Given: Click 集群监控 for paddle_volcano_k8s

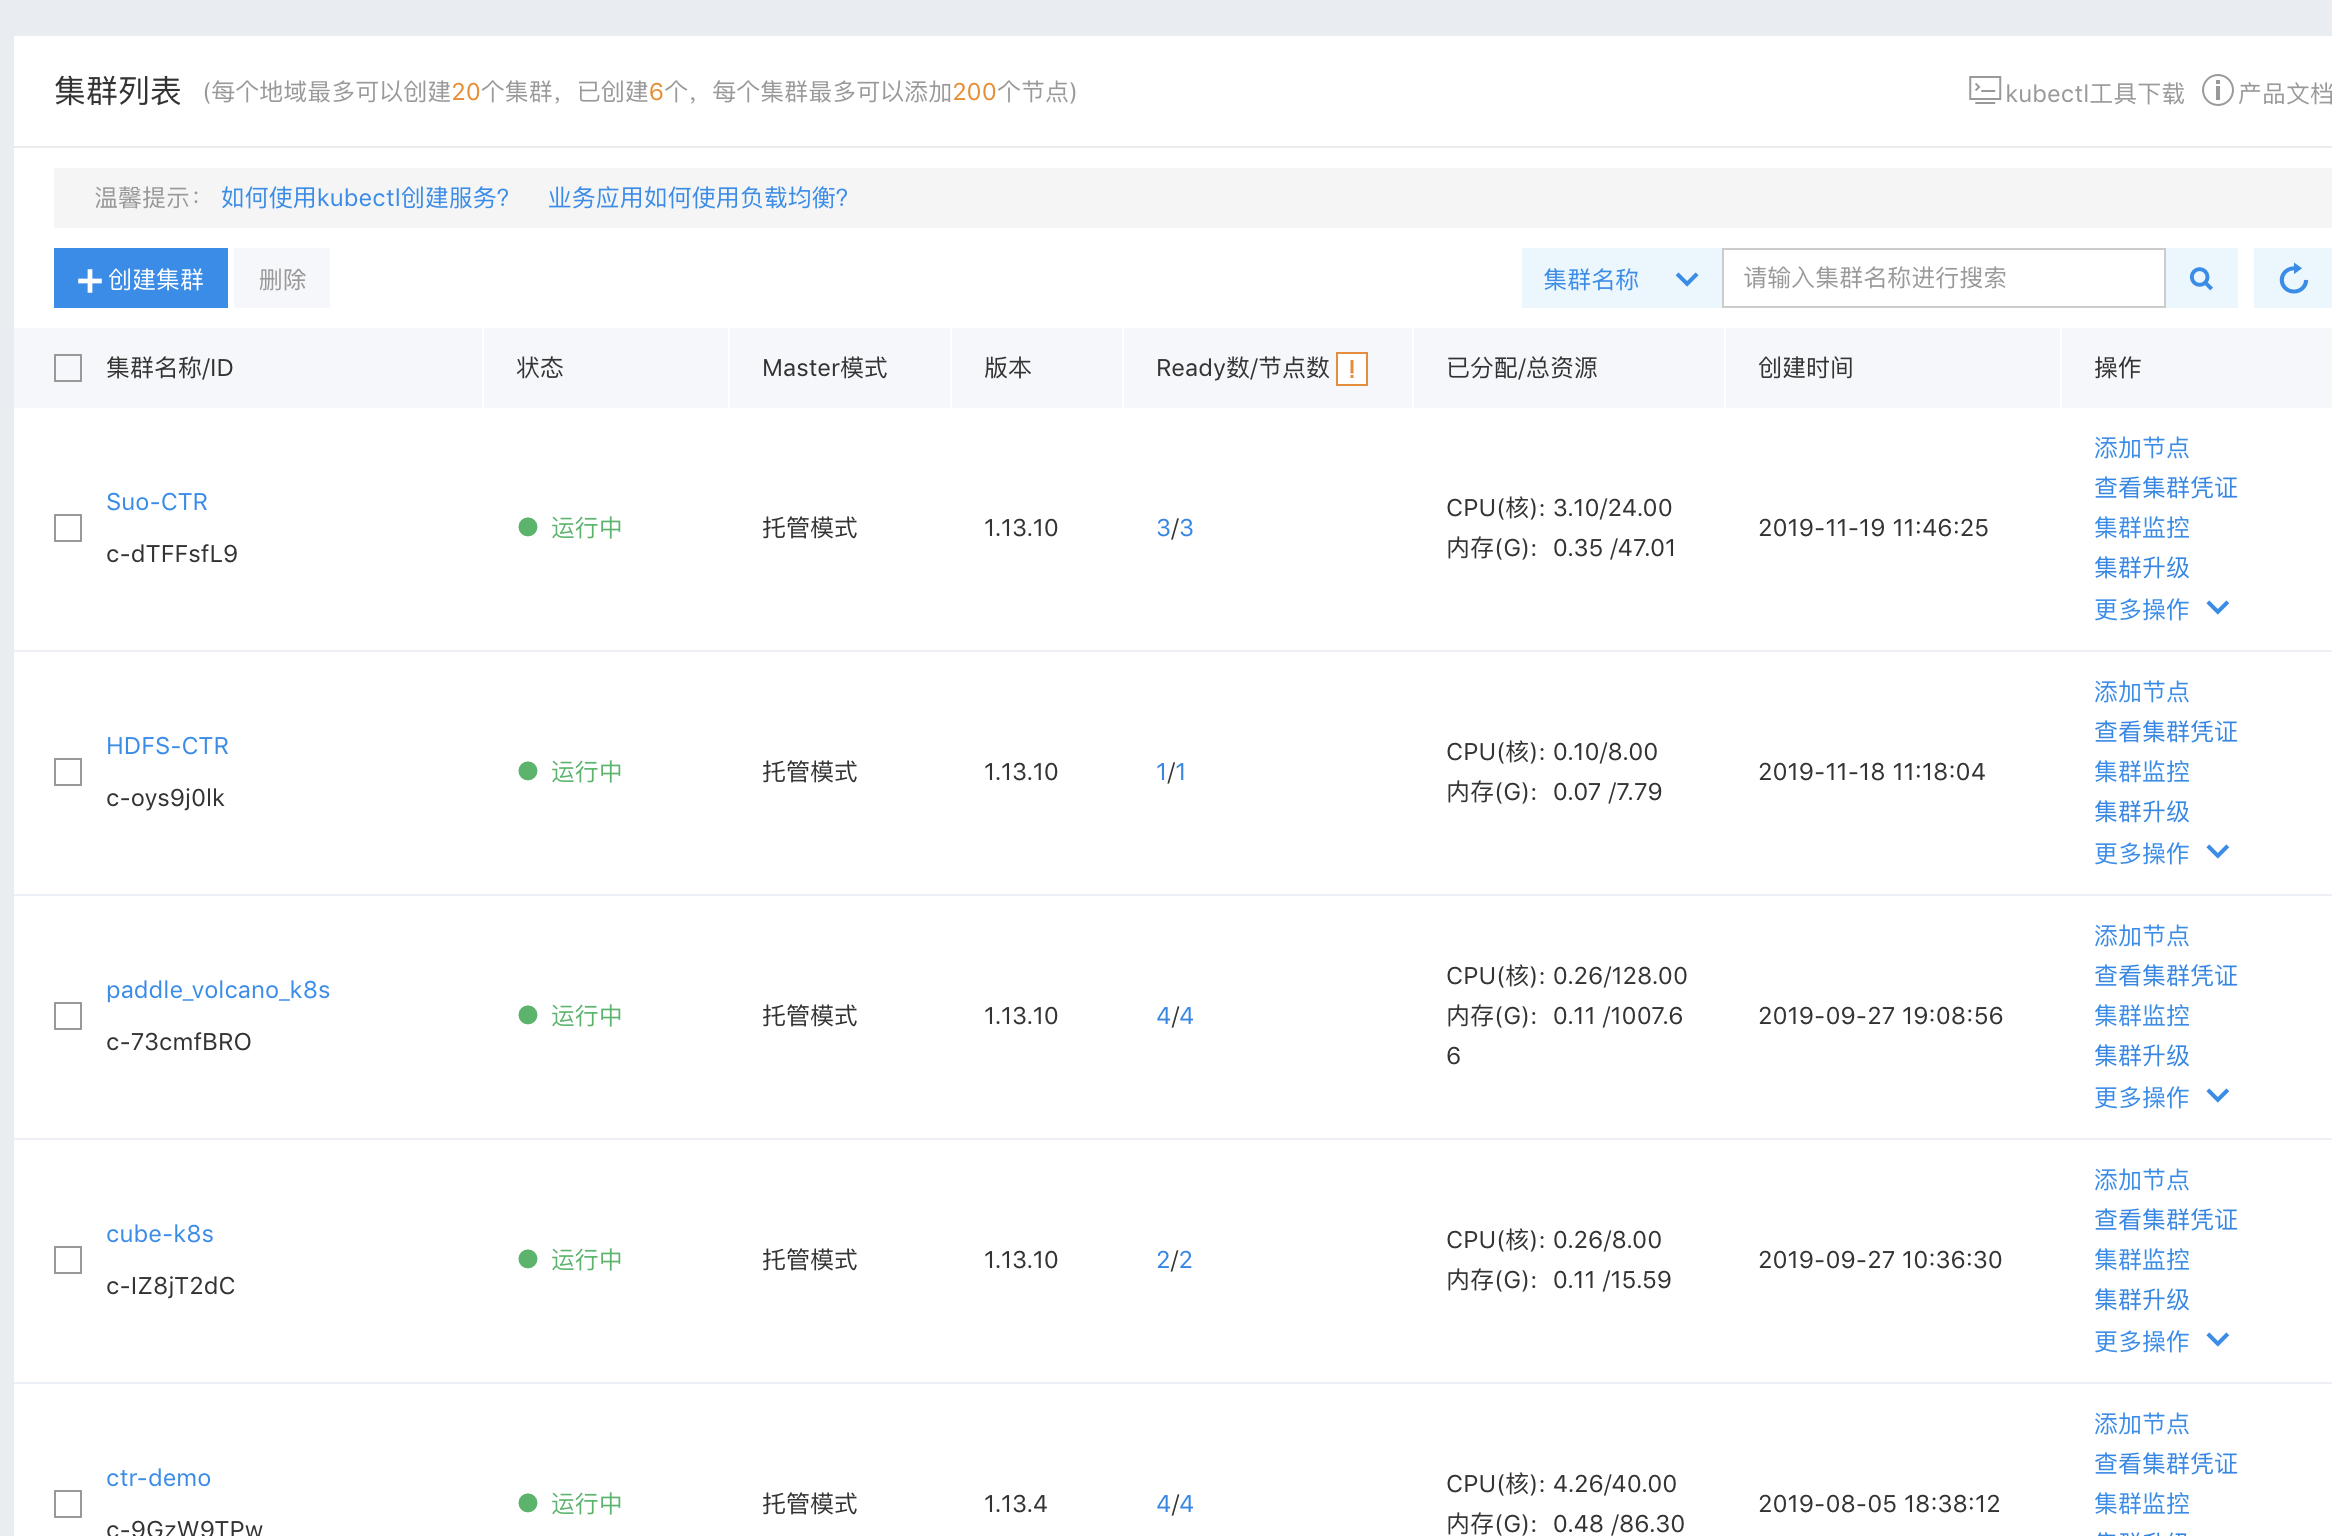Looking at the screenshot, I should 2142,1015.
